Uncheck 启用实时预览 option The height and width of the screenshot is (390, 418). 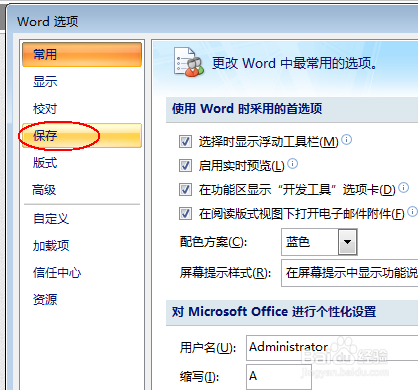[185, 165]
